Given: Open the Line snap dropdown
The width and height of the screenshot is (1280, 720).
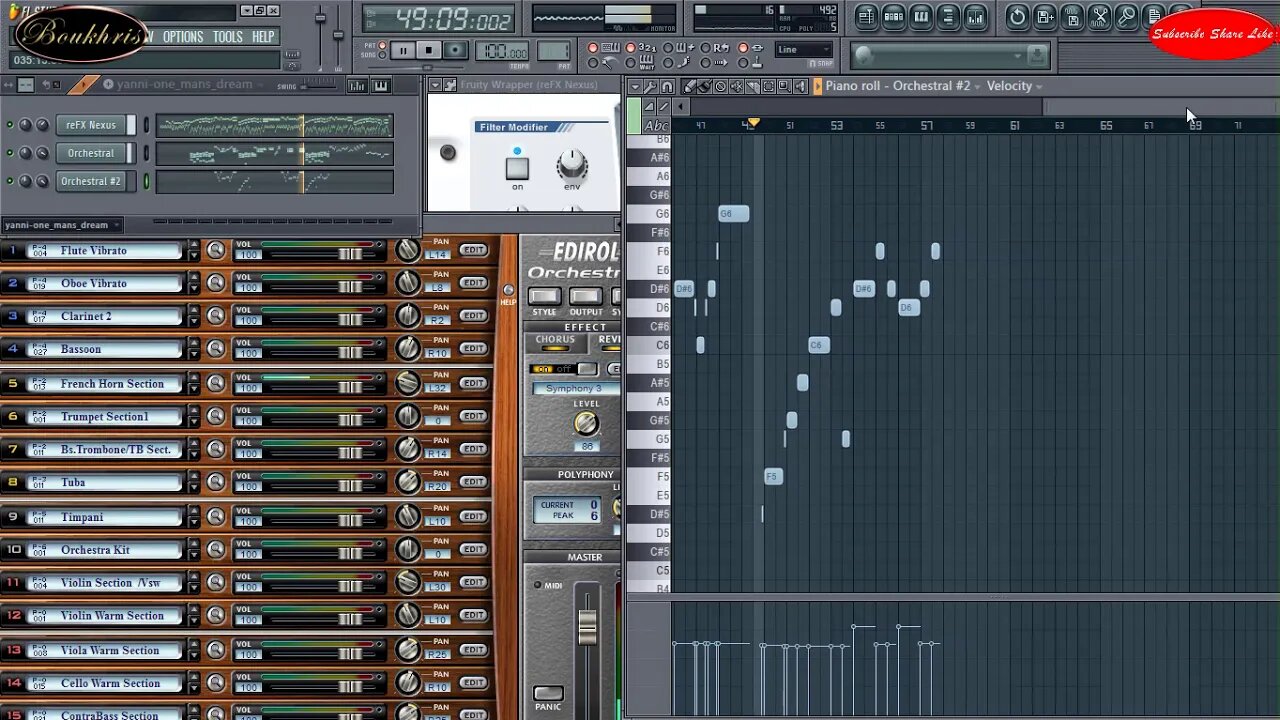Looking at the screenshot, I should click(805, 49).
